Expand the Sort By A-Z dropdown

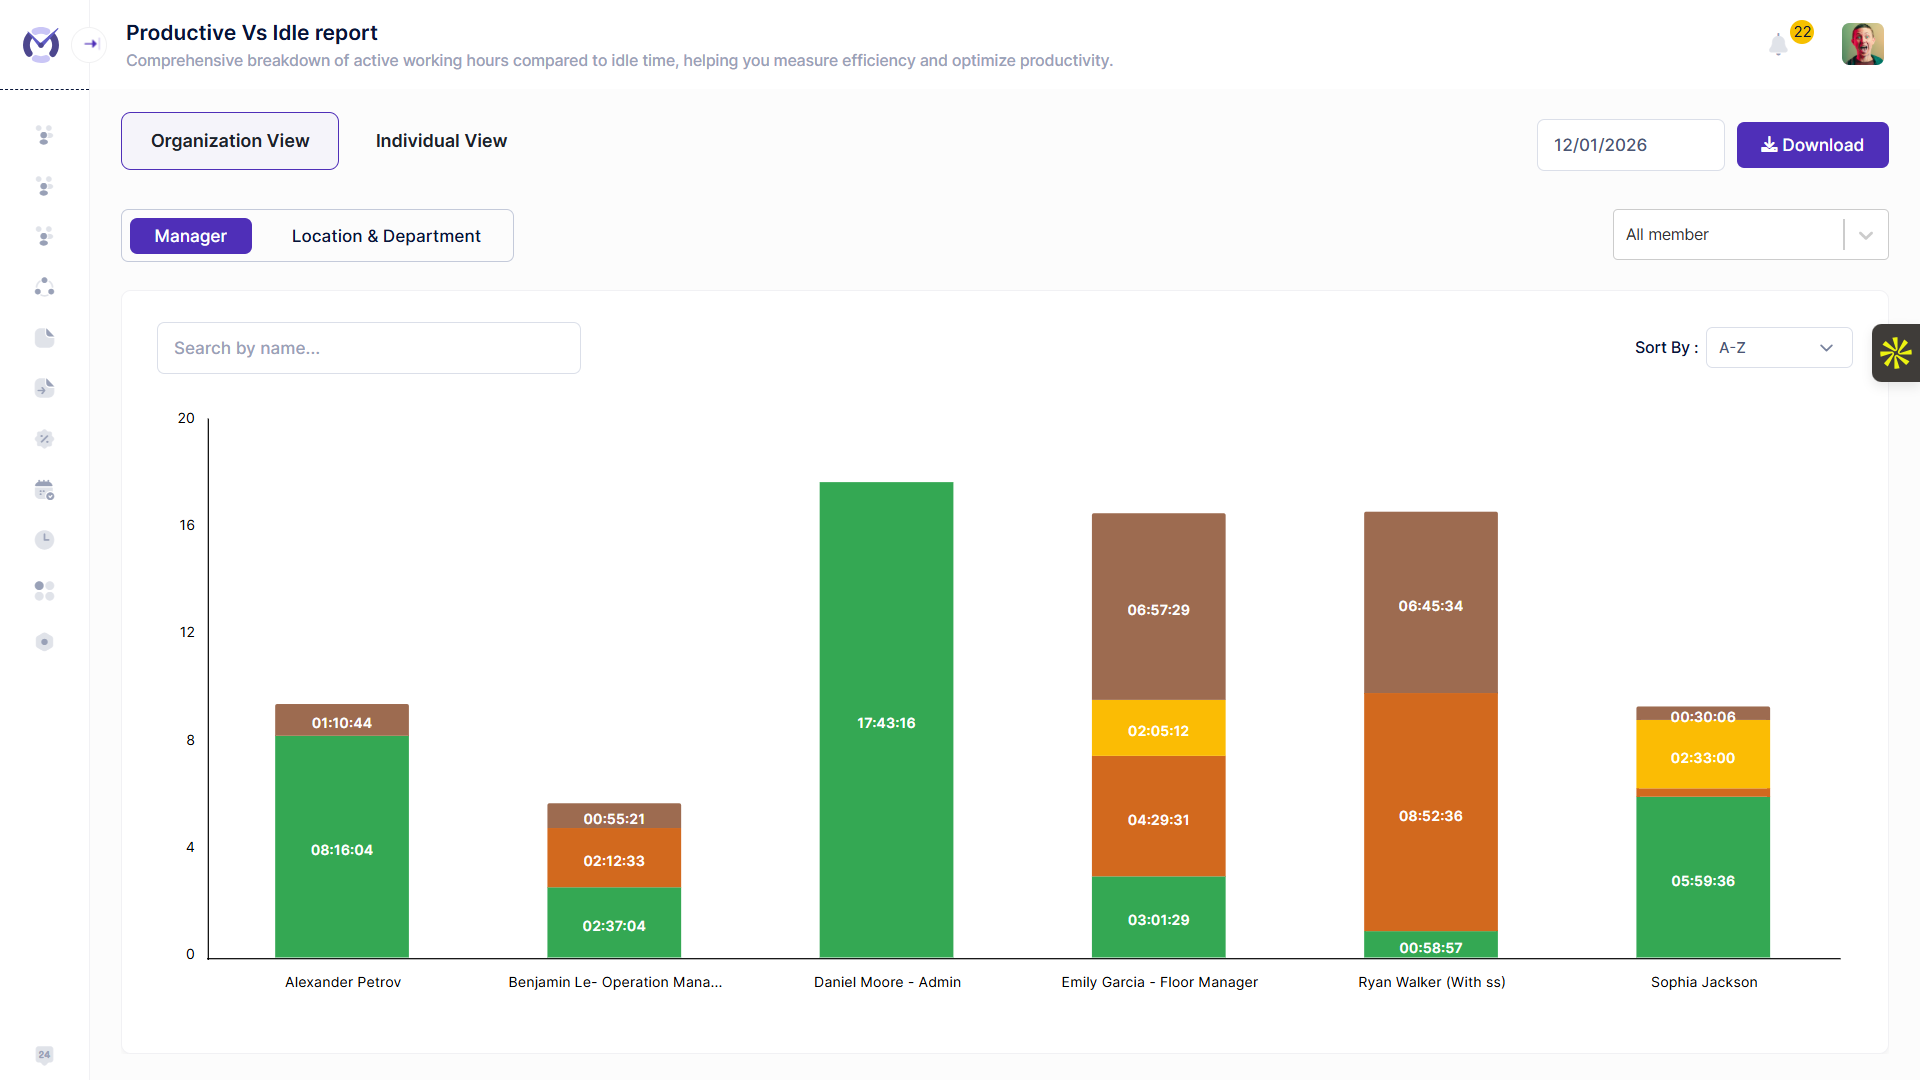[x=1779, y=347]
